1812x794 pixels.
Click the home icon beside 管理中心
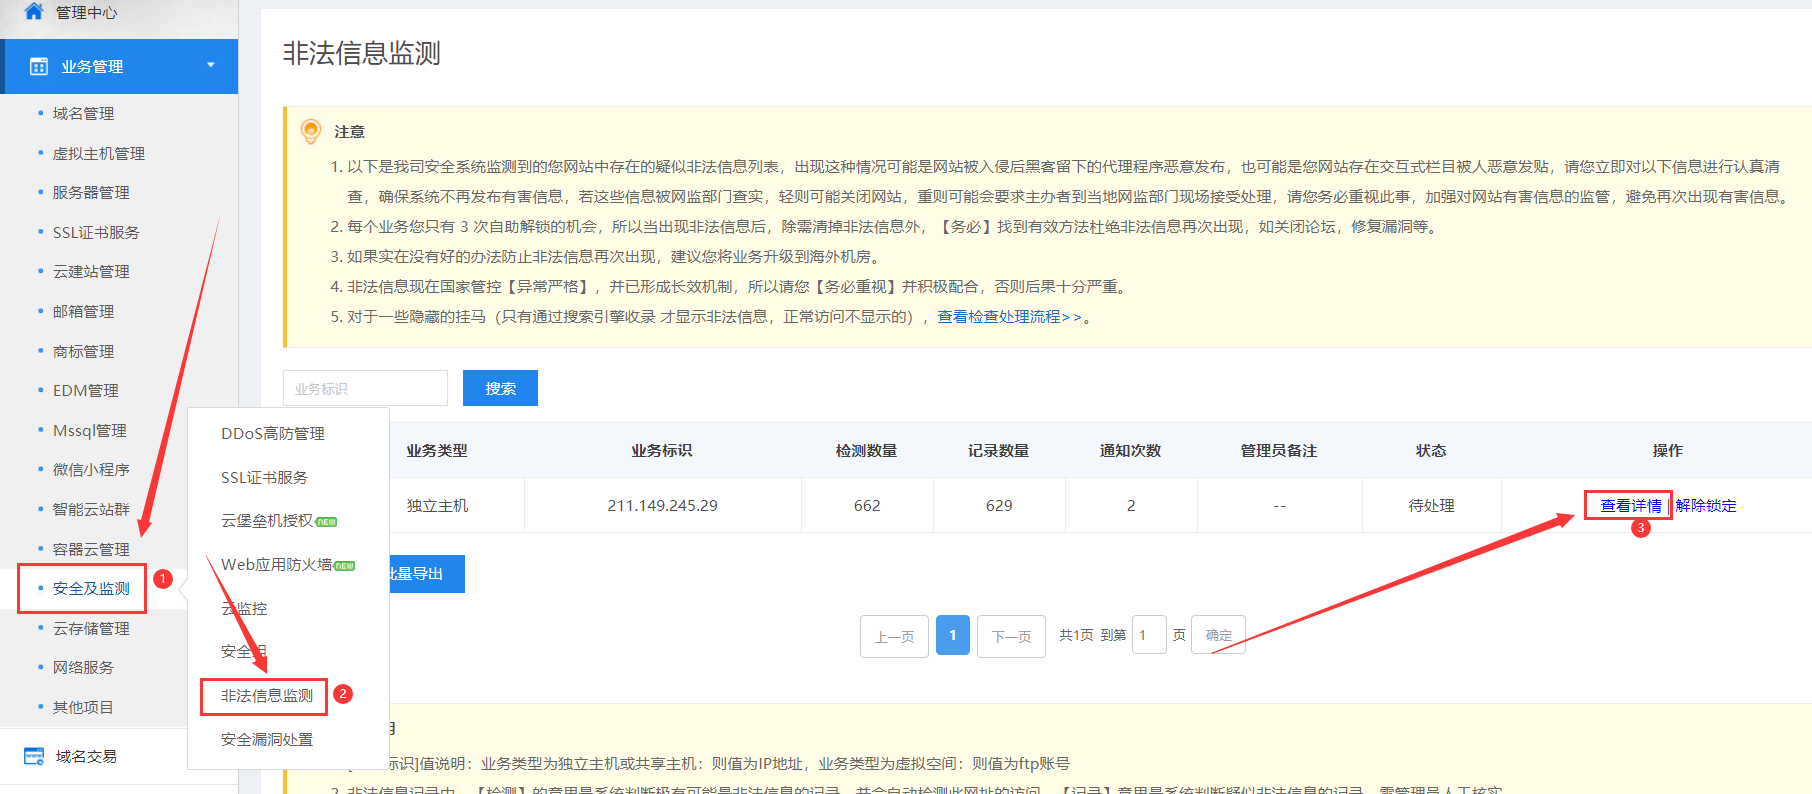pyautogui.click(x=34, y=11)
